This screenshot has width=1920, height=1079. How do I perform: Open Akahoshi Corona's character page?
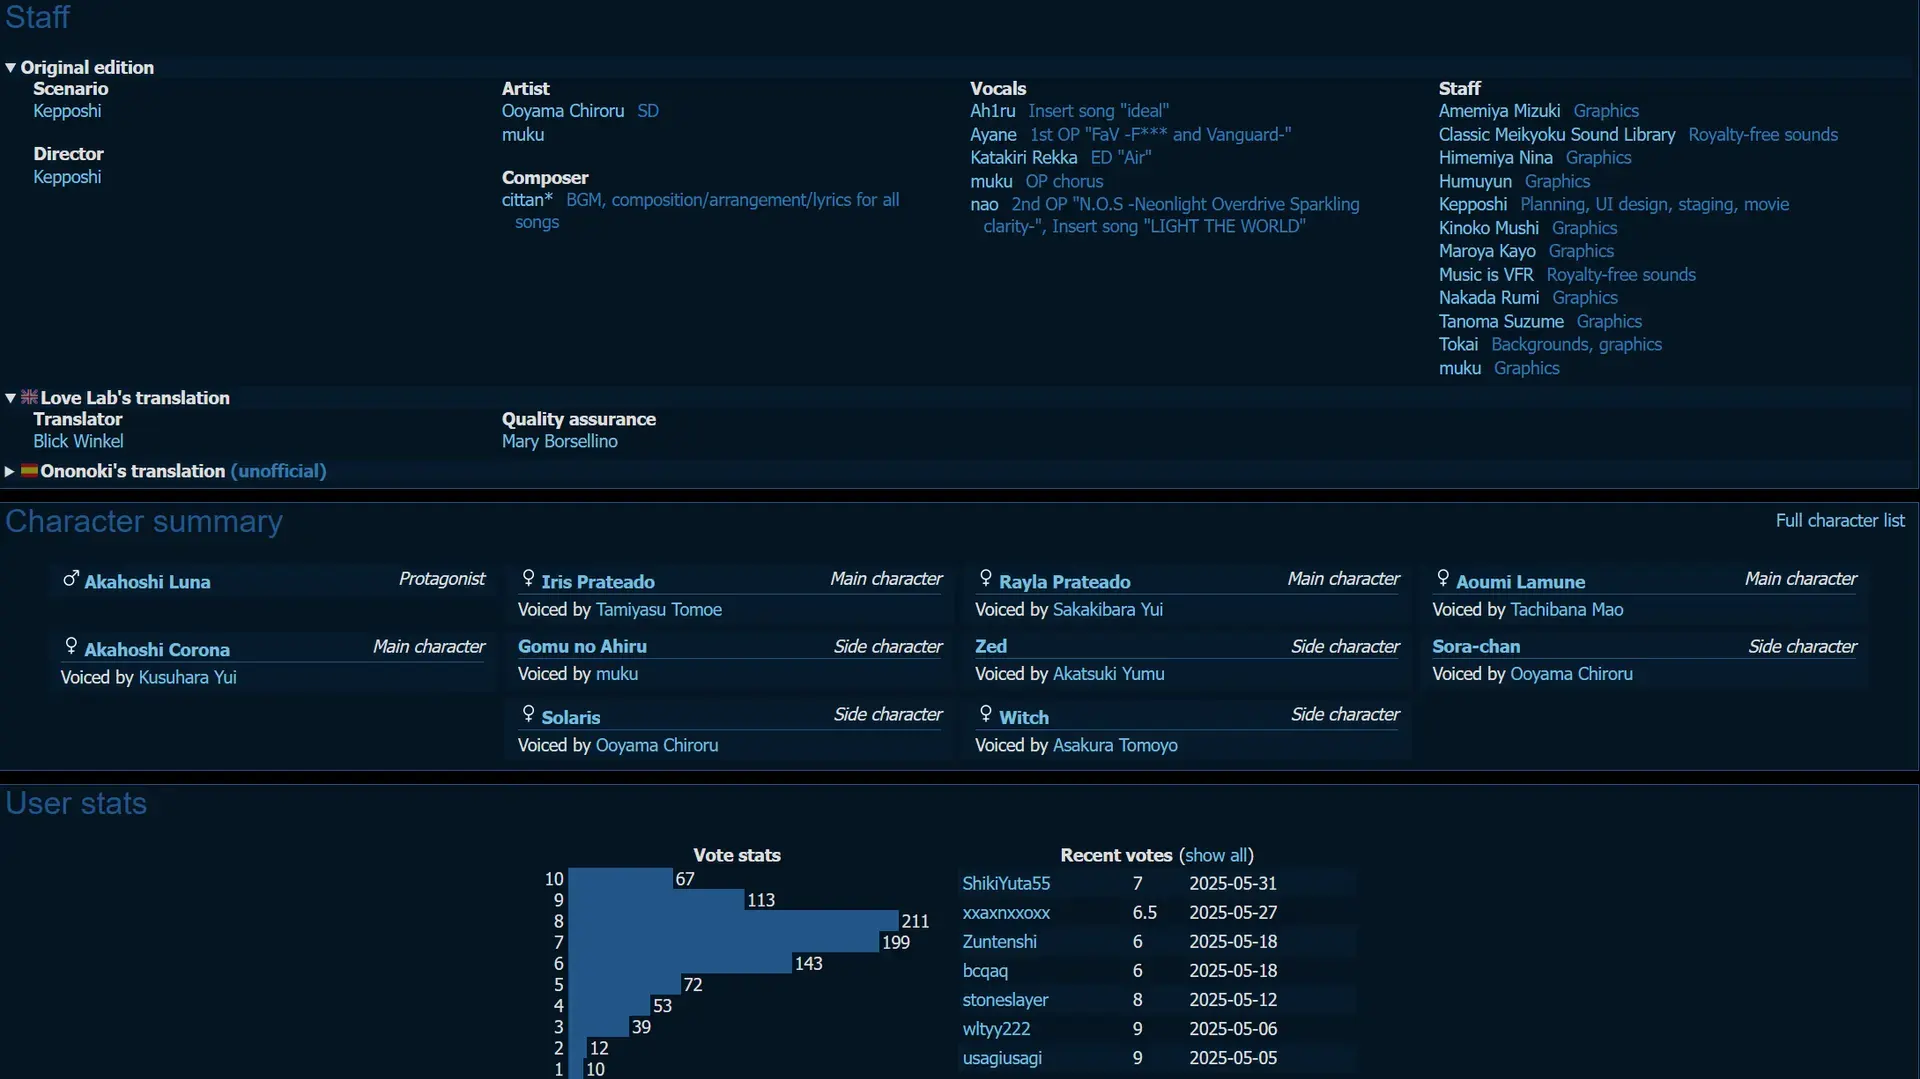(x=157, y=650)
